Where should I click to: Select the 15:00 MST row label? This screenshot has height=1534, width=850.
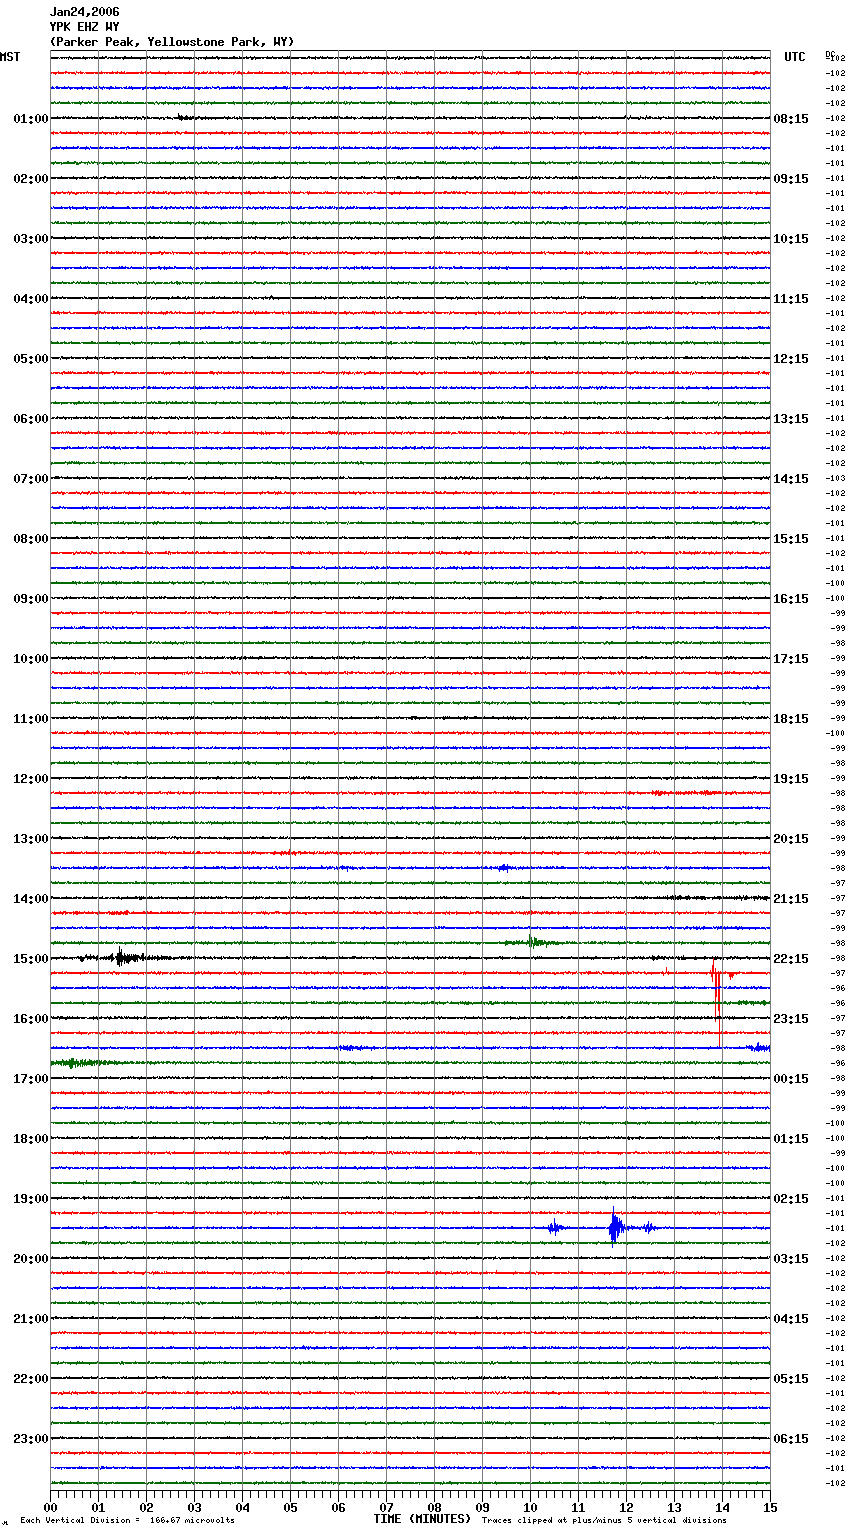point(30,959)
